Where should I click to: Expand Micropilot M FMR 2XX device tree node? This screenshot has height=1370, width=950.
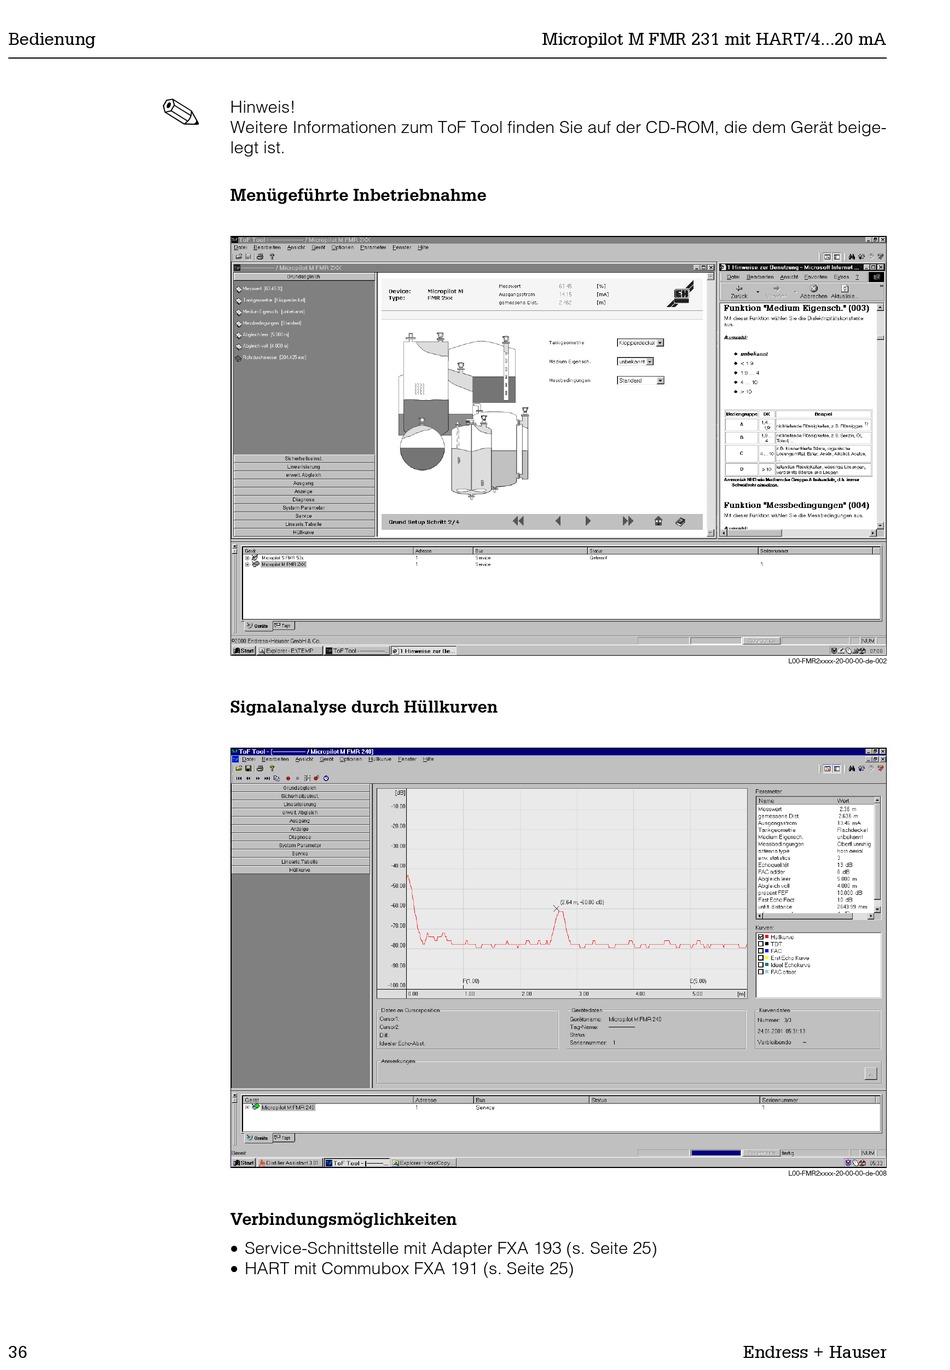[x=247, y=564]
